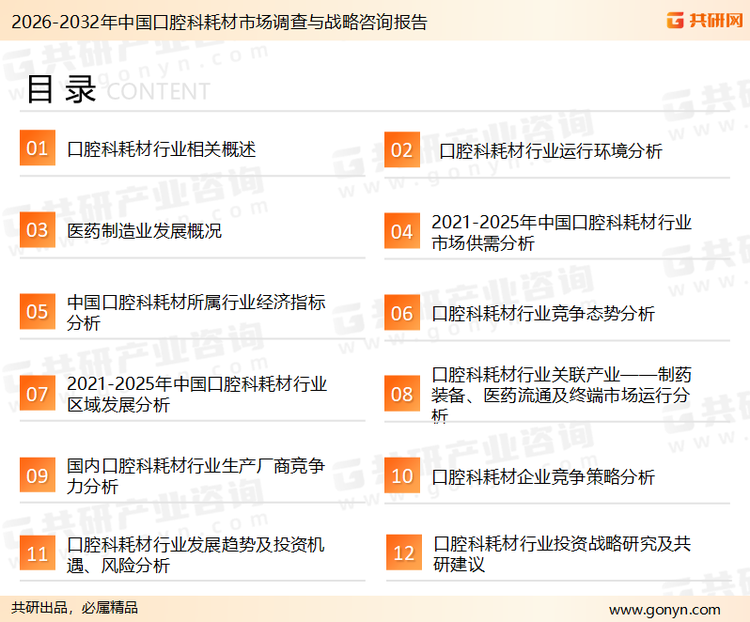Image resolution: width=750 pixels, height=622 pixels.
Task: Click the report title 2026-2032年中国口腔科耗材 header
Action: [219, 22]
